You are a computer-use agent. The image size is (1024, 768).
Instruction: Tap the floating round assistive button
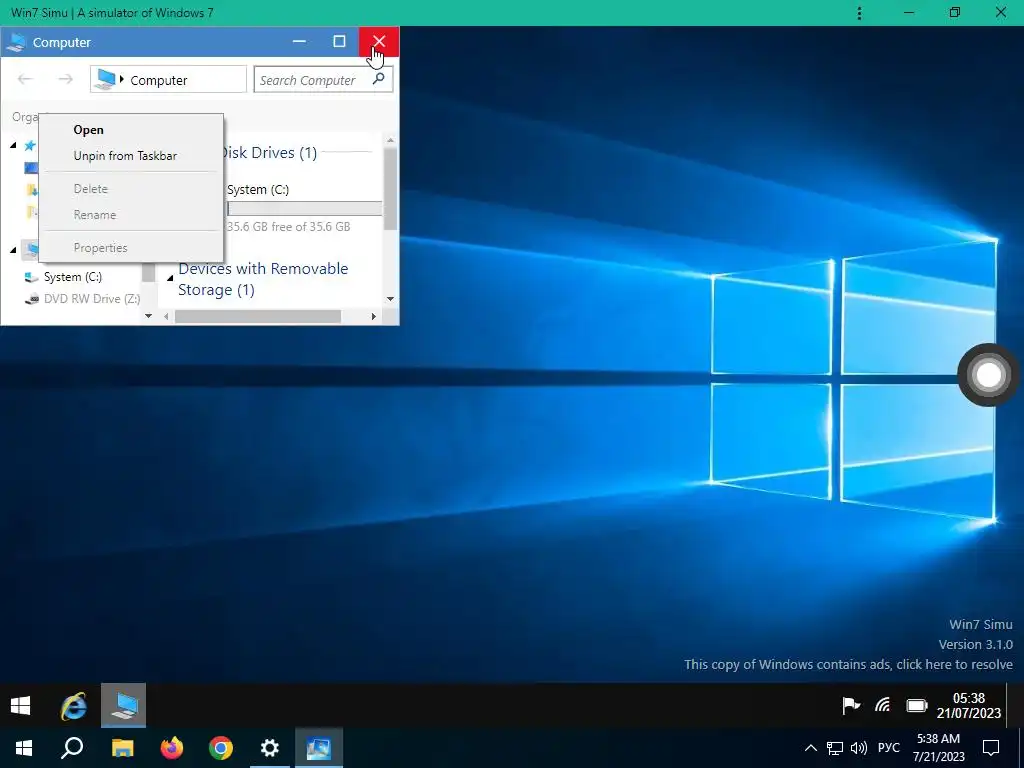[x=988, y=375]
